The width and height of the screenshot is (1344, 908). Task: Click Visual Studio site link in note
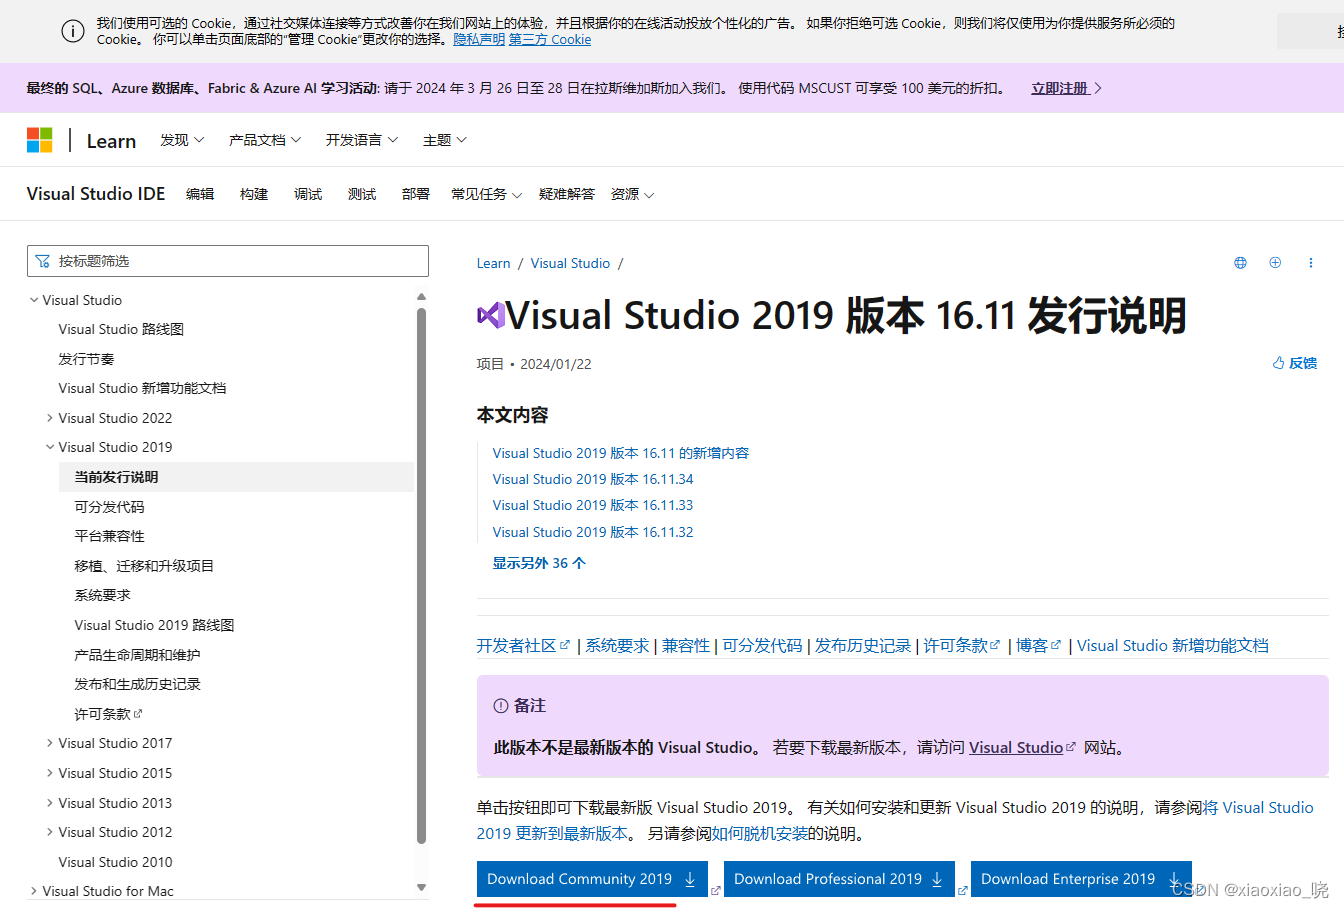[x=1022, y=748]
